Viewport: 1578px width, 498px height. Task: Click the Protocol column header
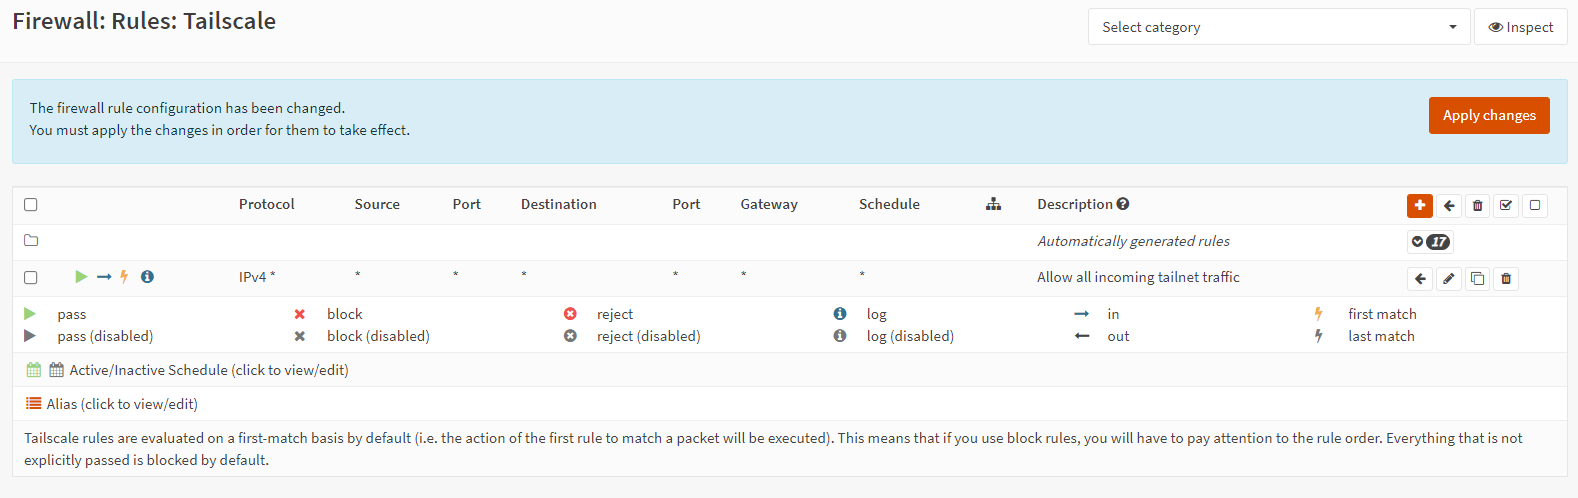pyautogui.click(x=267, y=204)
